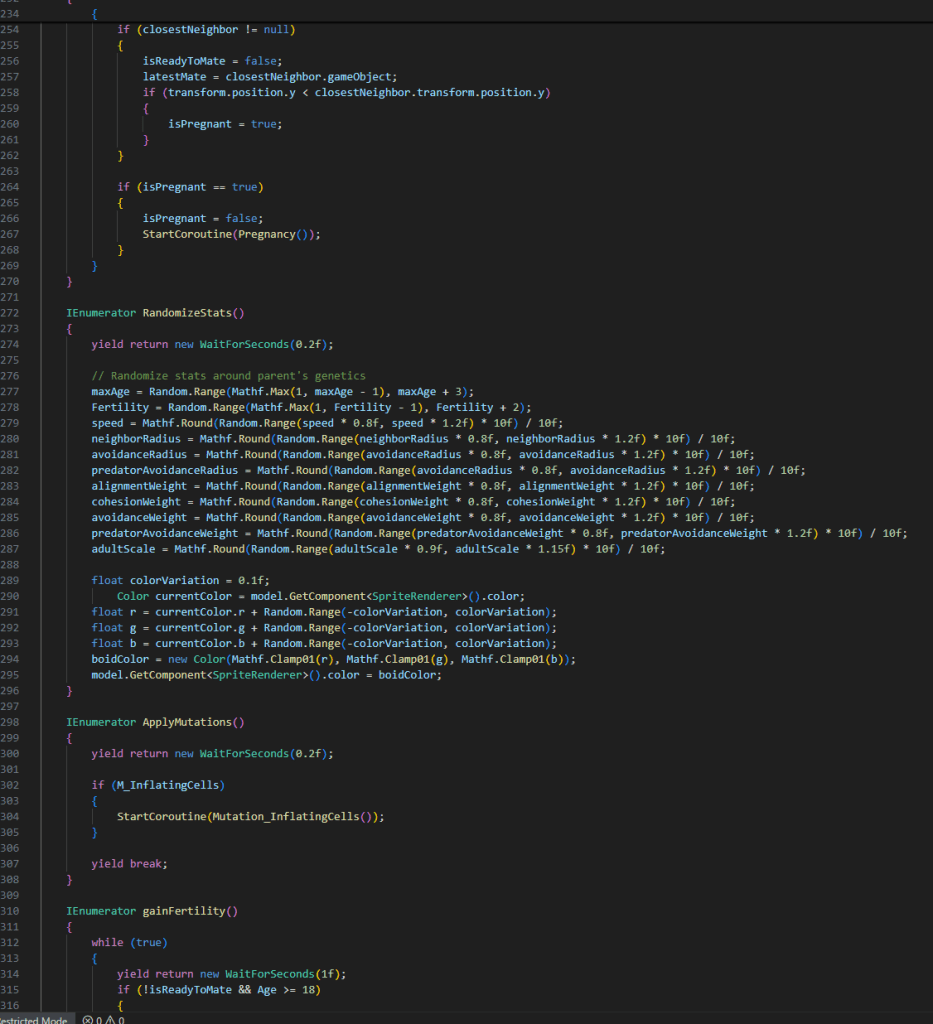933x1024 pixels.
Task: Click the errors count icon in status bar
Action: [x=88, y=1019]
